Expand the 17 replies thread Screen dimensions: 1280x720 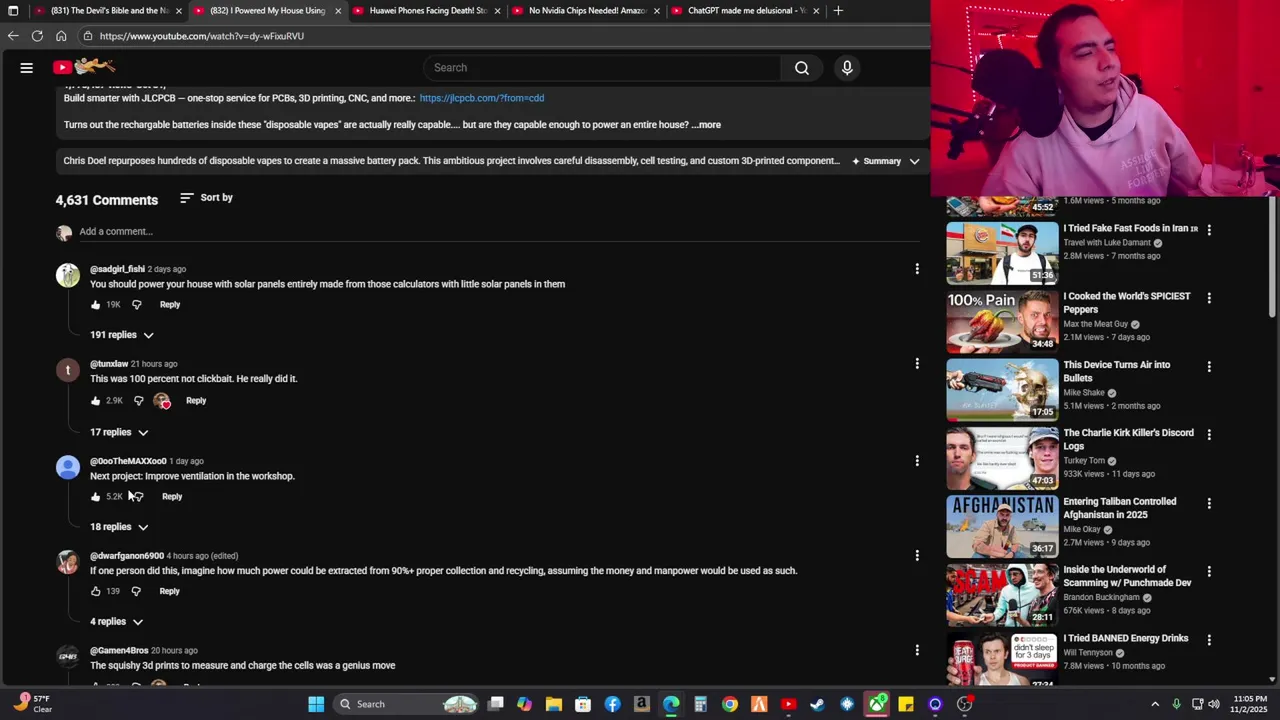click(x=119, y=432)
